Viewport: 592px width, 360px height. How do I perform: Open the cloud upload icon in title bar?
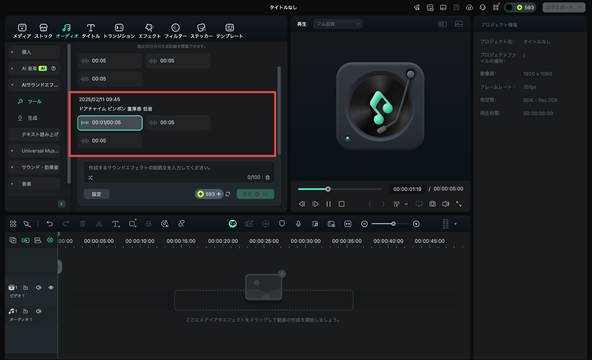(469, 7)
